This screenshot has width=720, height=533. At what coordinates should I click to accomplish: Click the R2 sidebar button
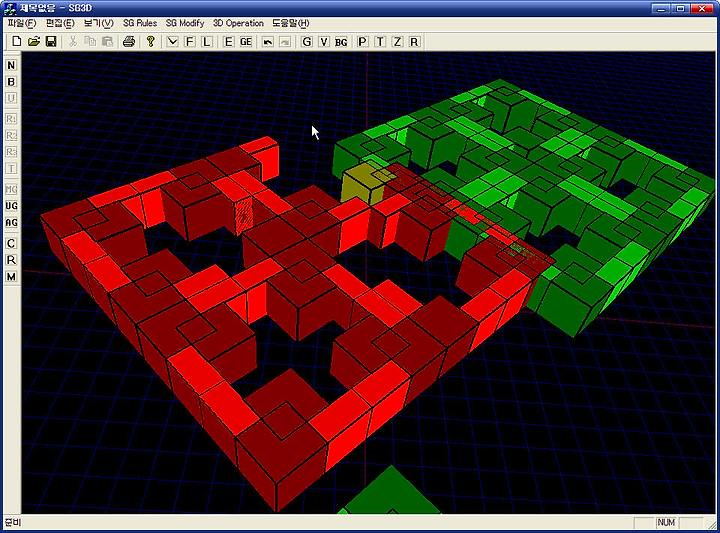pyautogui.click(x=11, y=135)
